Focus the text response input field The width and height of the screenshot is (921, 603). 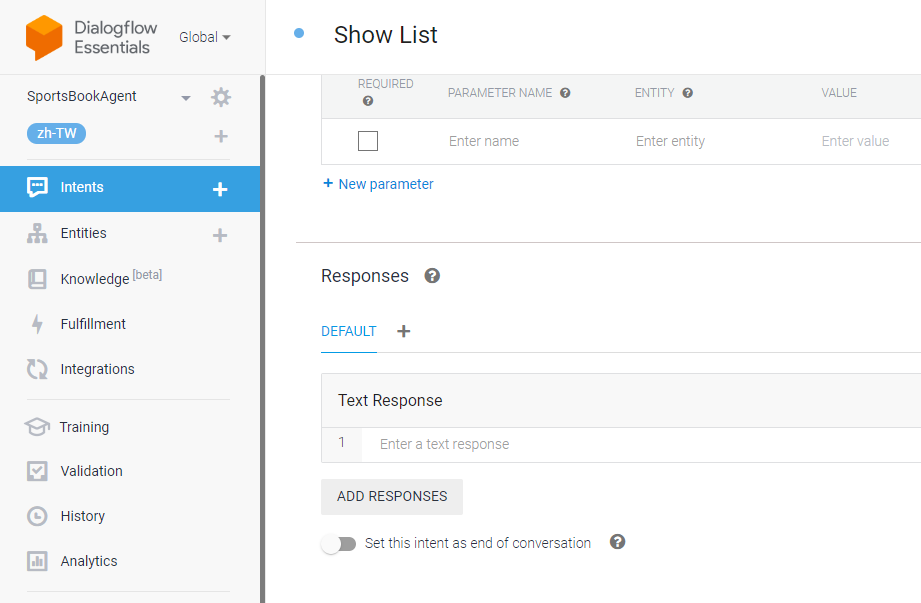[641, 444]
